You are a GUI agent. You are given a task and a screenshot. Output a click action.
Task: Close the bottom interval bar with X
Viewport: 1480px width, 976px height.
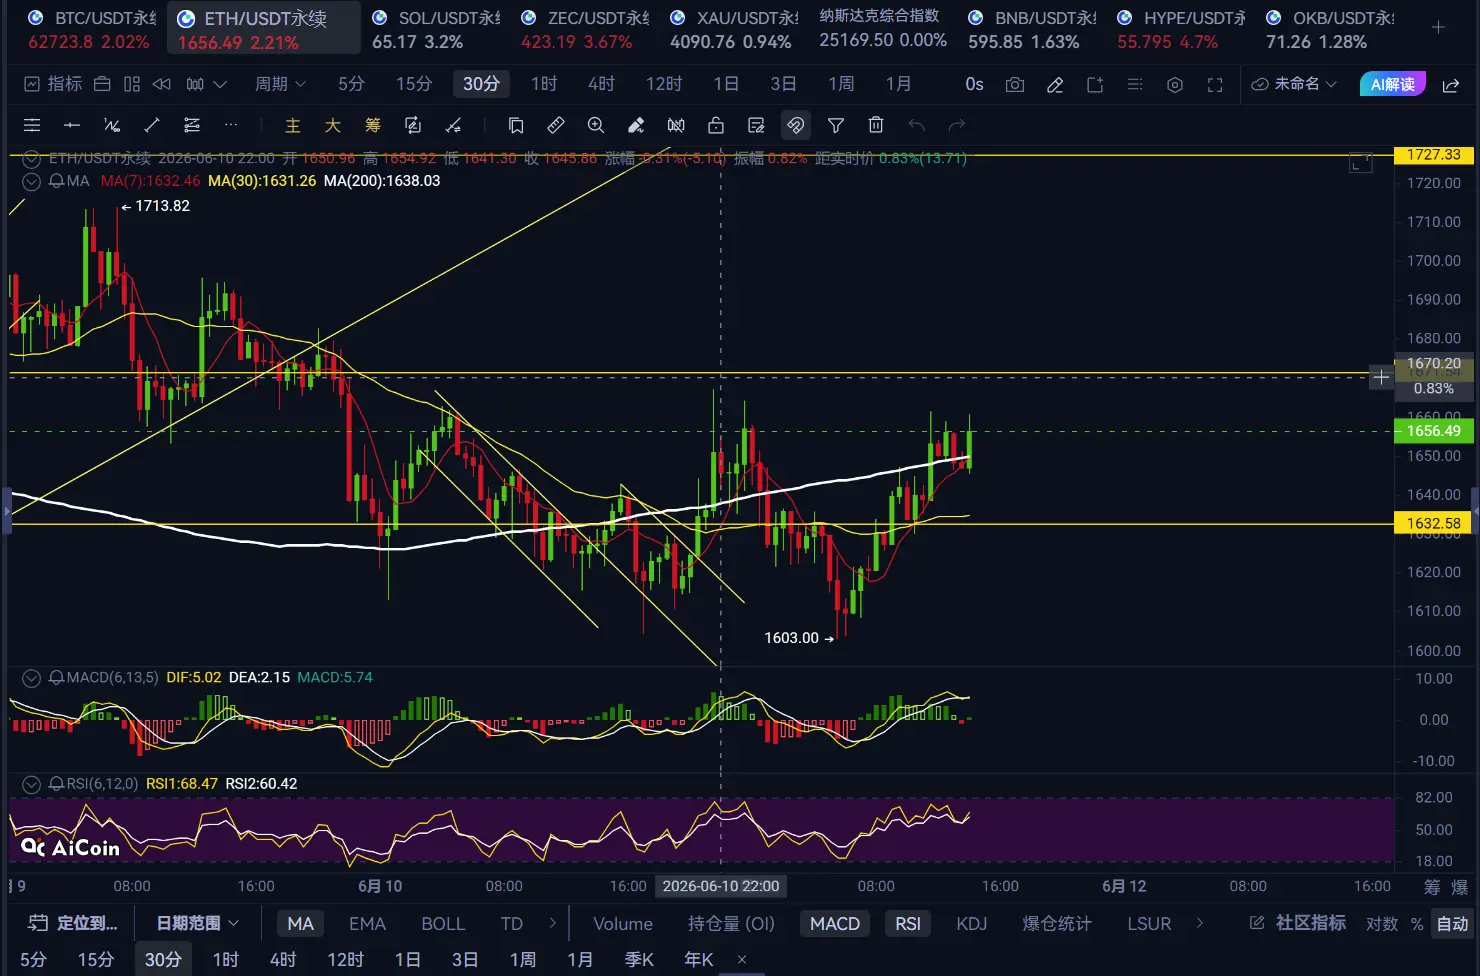[742, 960]
